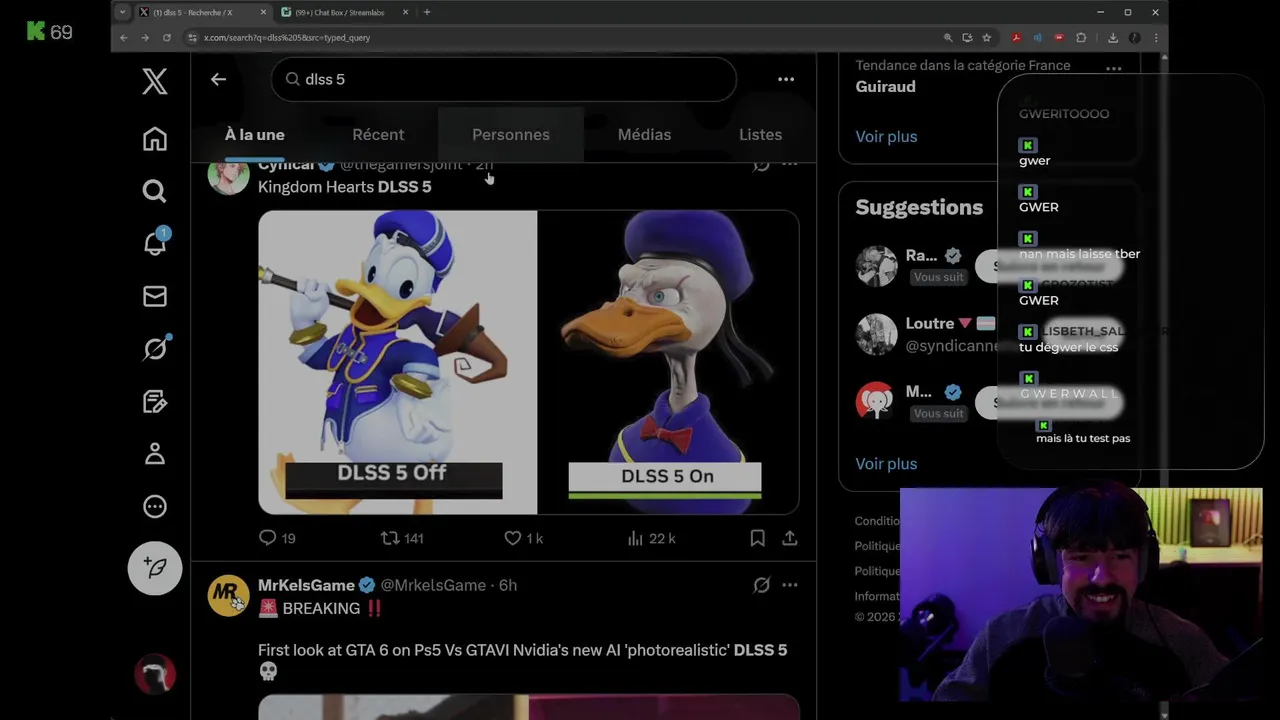Click Grok explain icon on MrKelsGame post
Viewport: 1280px width, 720px height.
click(761, 585)
